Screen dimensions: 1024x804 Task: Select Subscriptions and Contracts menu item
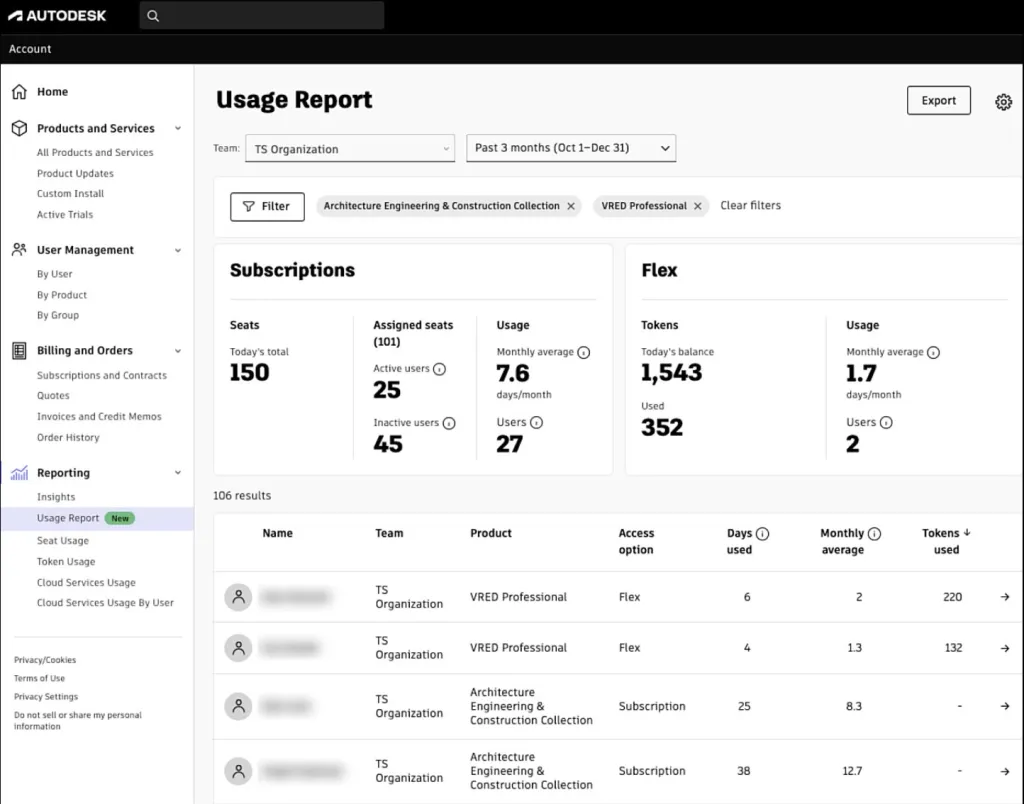[x=102, y=376]
